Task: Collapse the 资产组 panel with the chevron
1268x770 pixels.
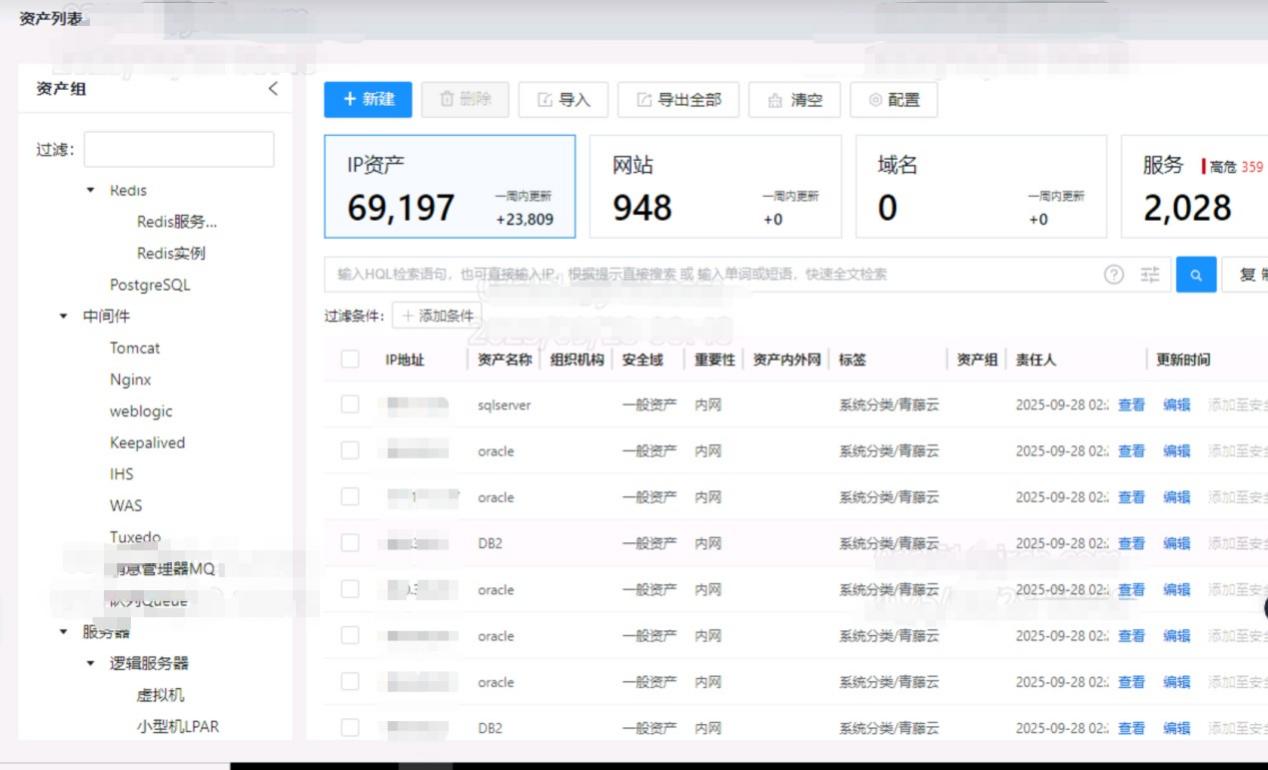Action: pos(273,89)
